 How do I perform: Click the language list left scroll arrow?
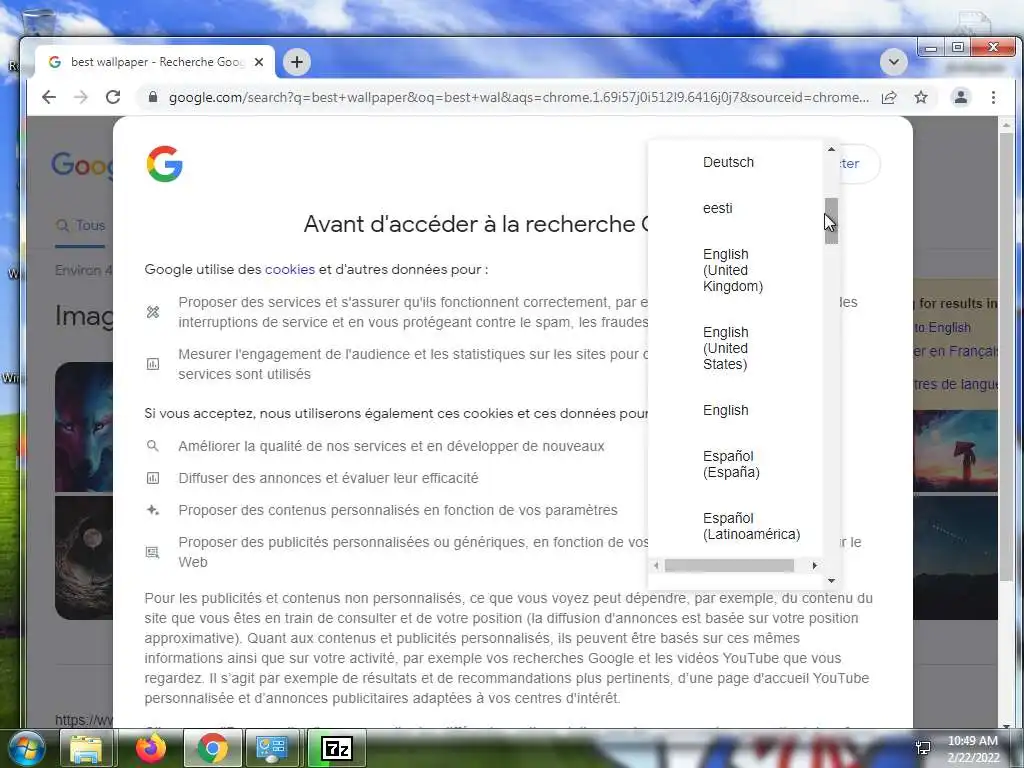coord(656,566)
